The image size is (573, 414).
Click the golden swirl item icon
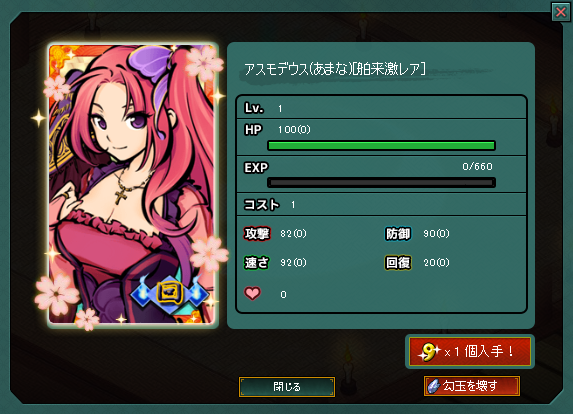[429, 352]
